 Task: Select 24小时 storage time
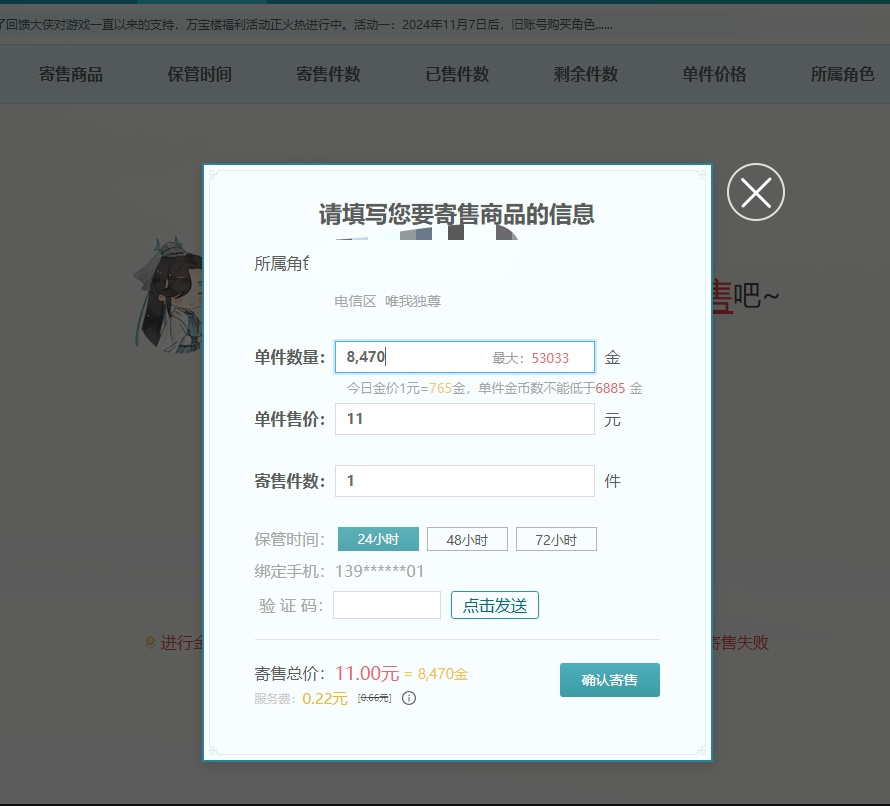[378, 539]
